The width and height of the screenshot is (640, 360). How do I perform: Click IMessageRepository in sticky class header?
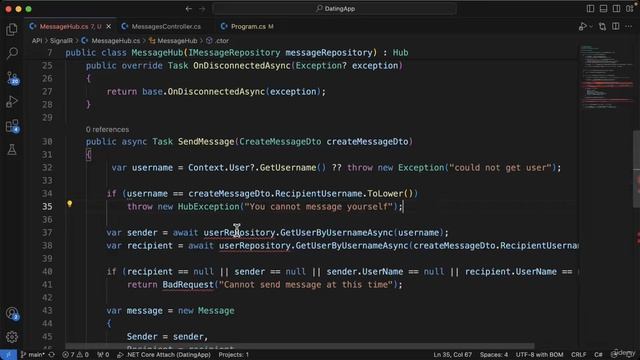[x=234, y=53]
